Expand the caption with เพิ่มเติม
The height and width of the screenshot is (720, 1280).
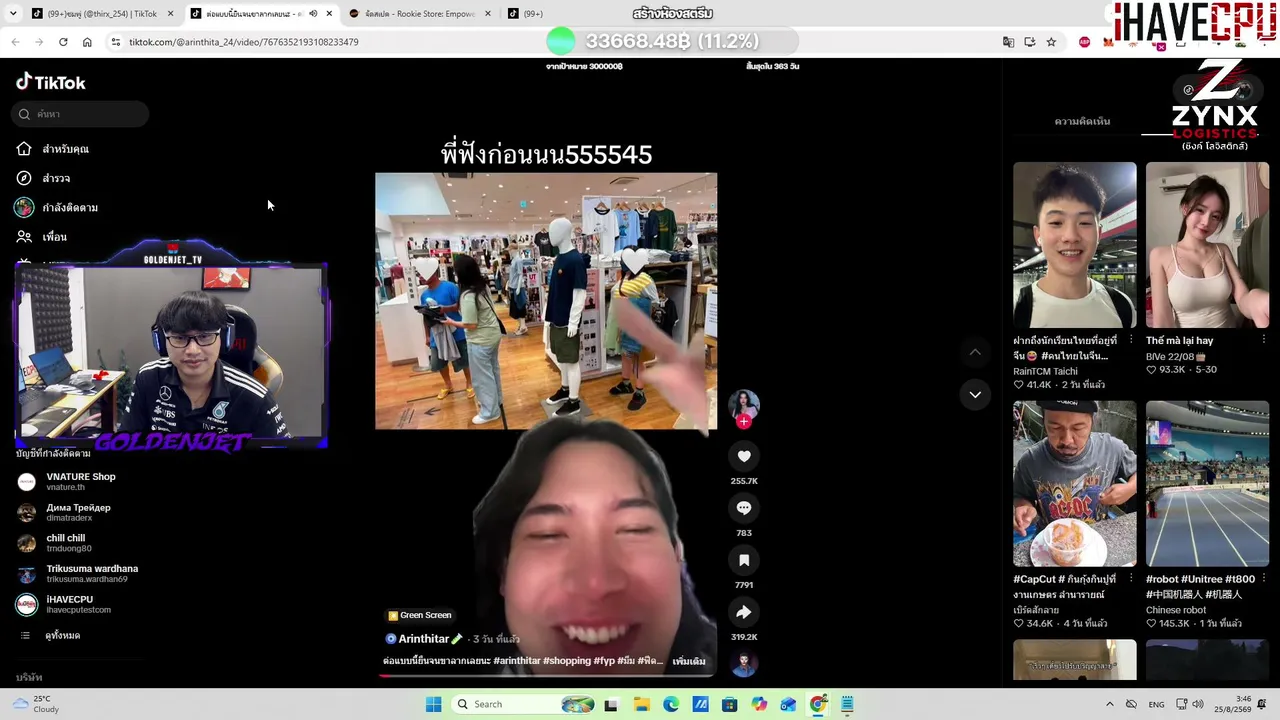point(689,661)
